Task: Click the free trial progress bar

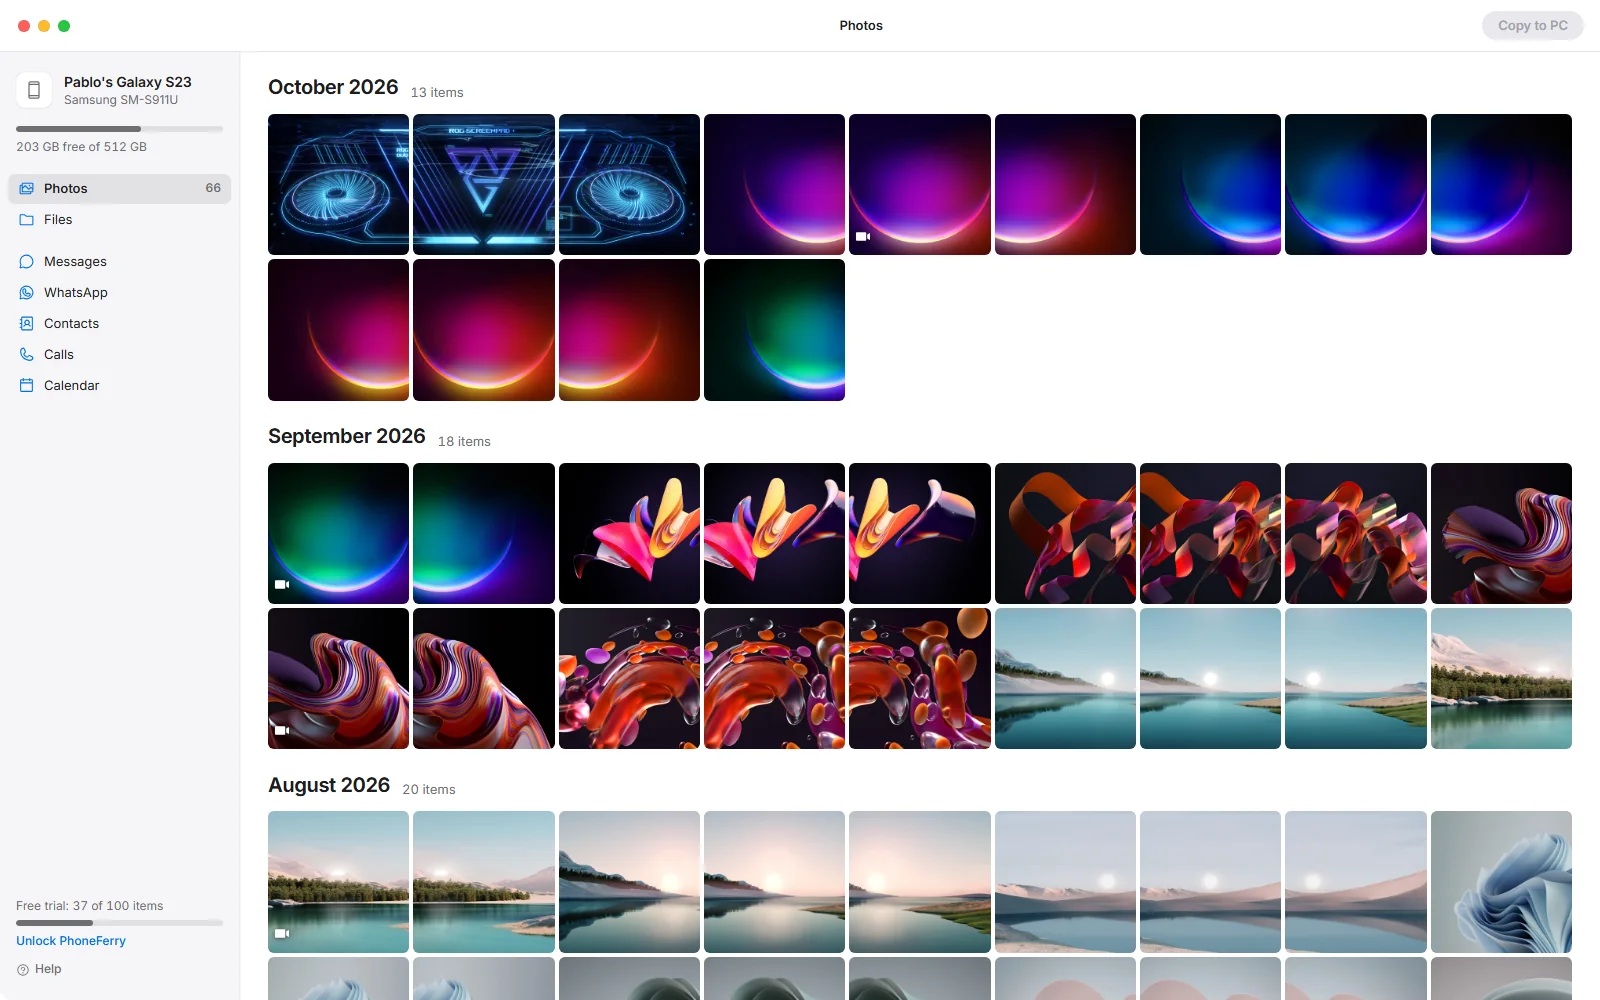Action: [x=120, y=923]
